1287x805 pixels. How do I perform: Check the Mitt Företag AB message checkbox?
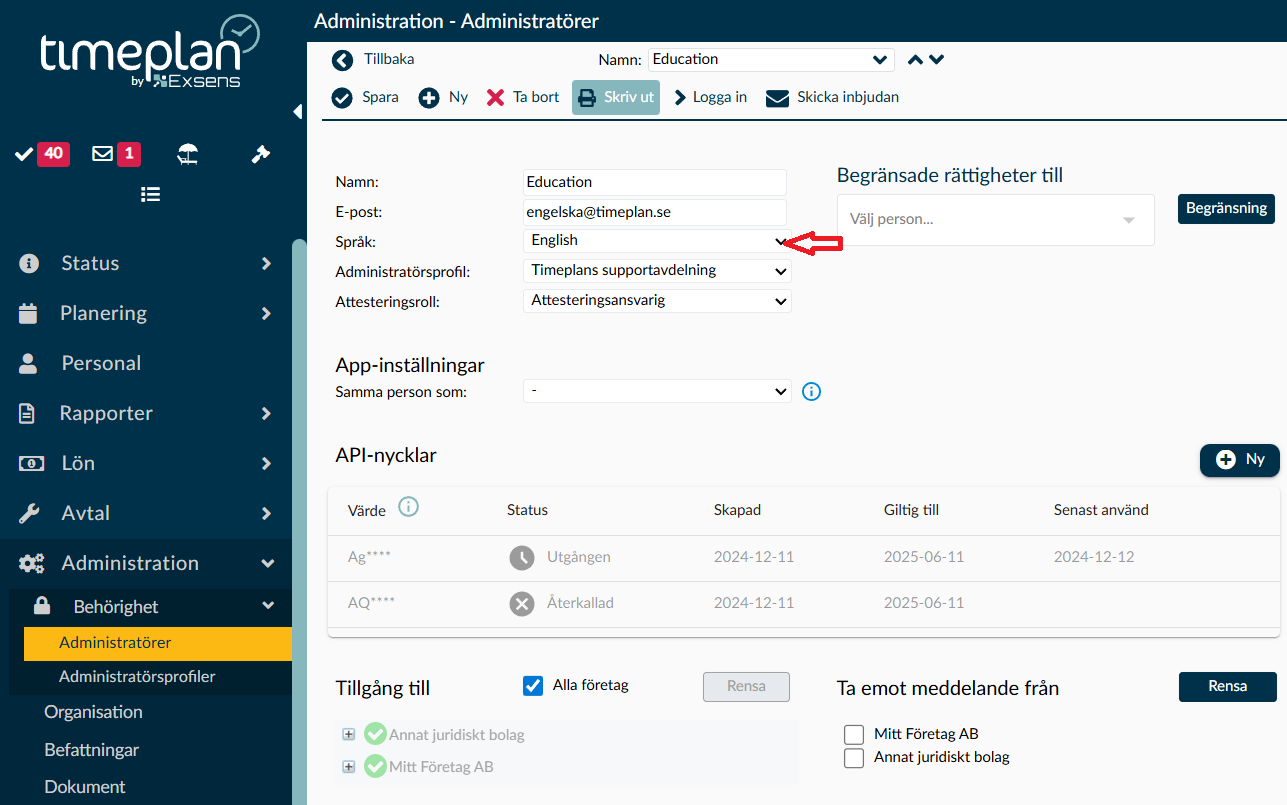pyautogui.click(x=854, y=734)
